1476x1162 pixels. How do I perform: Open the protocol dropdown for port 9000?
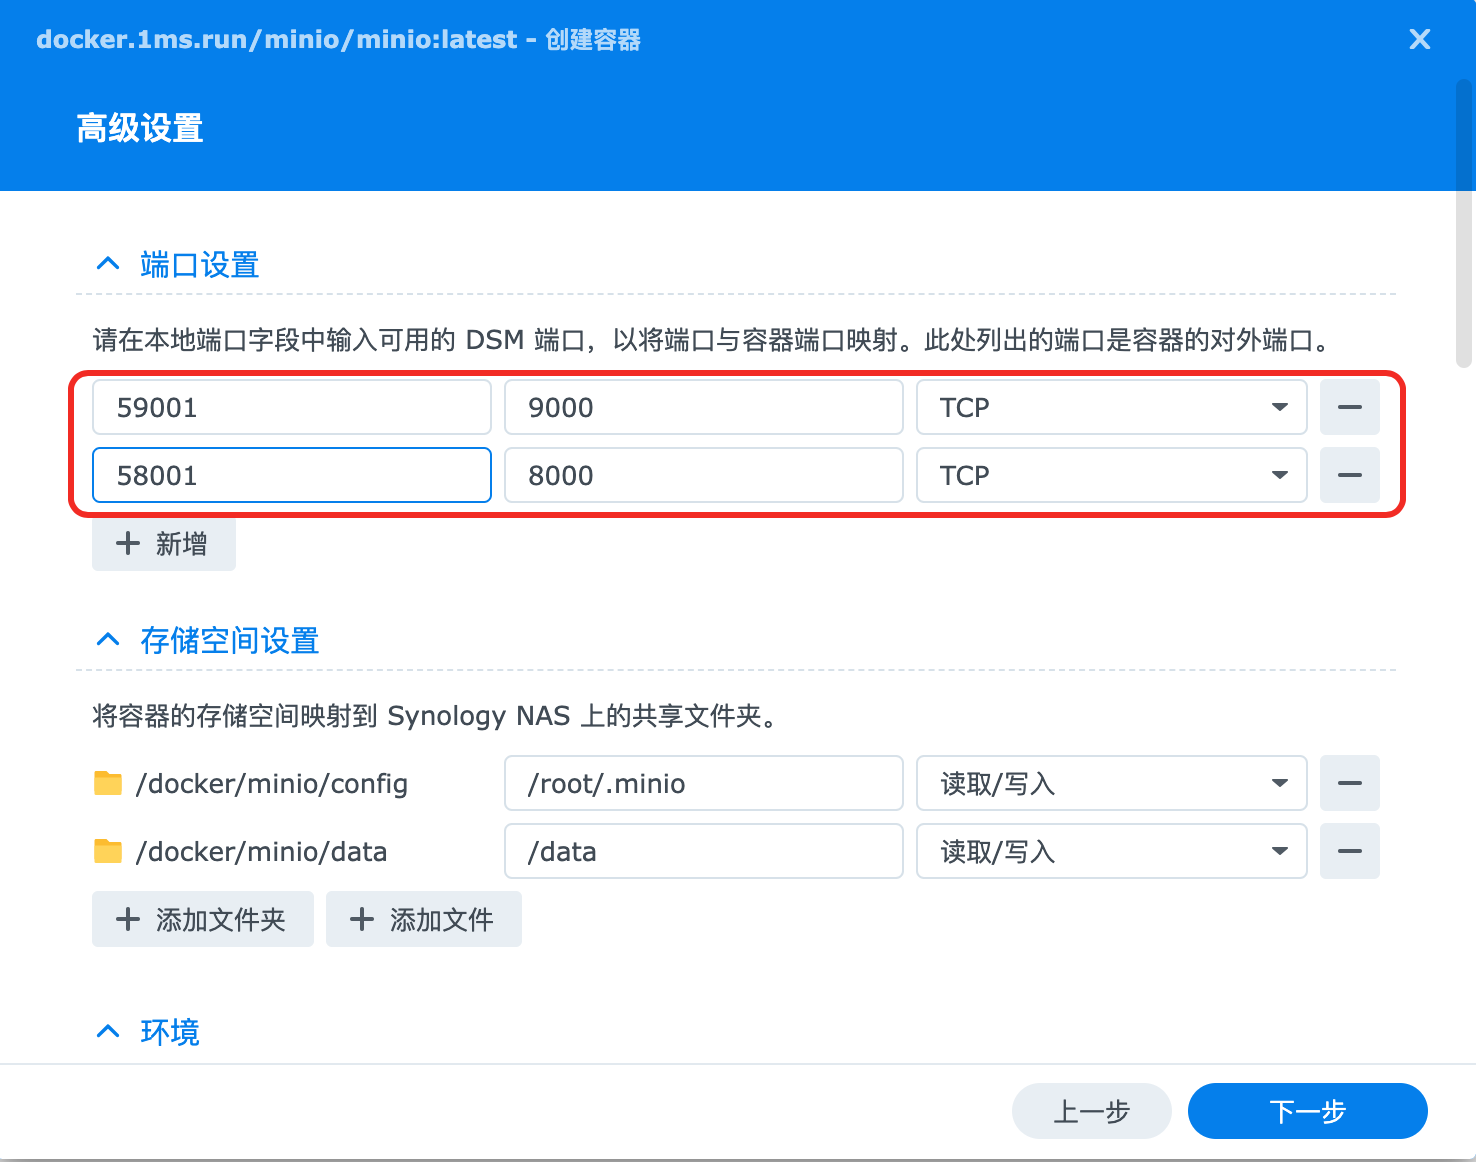click(1279, 407)
